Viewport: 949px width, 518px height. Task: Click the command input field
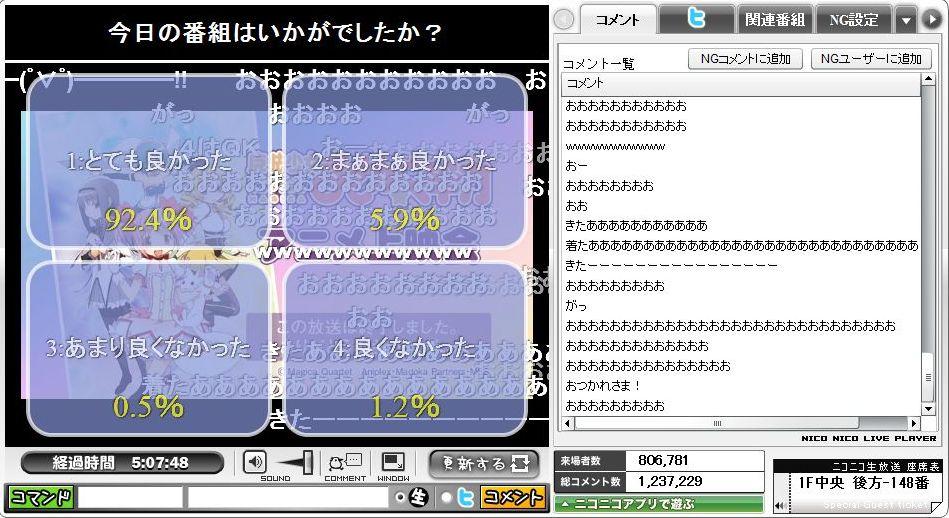tap(130, 497)
